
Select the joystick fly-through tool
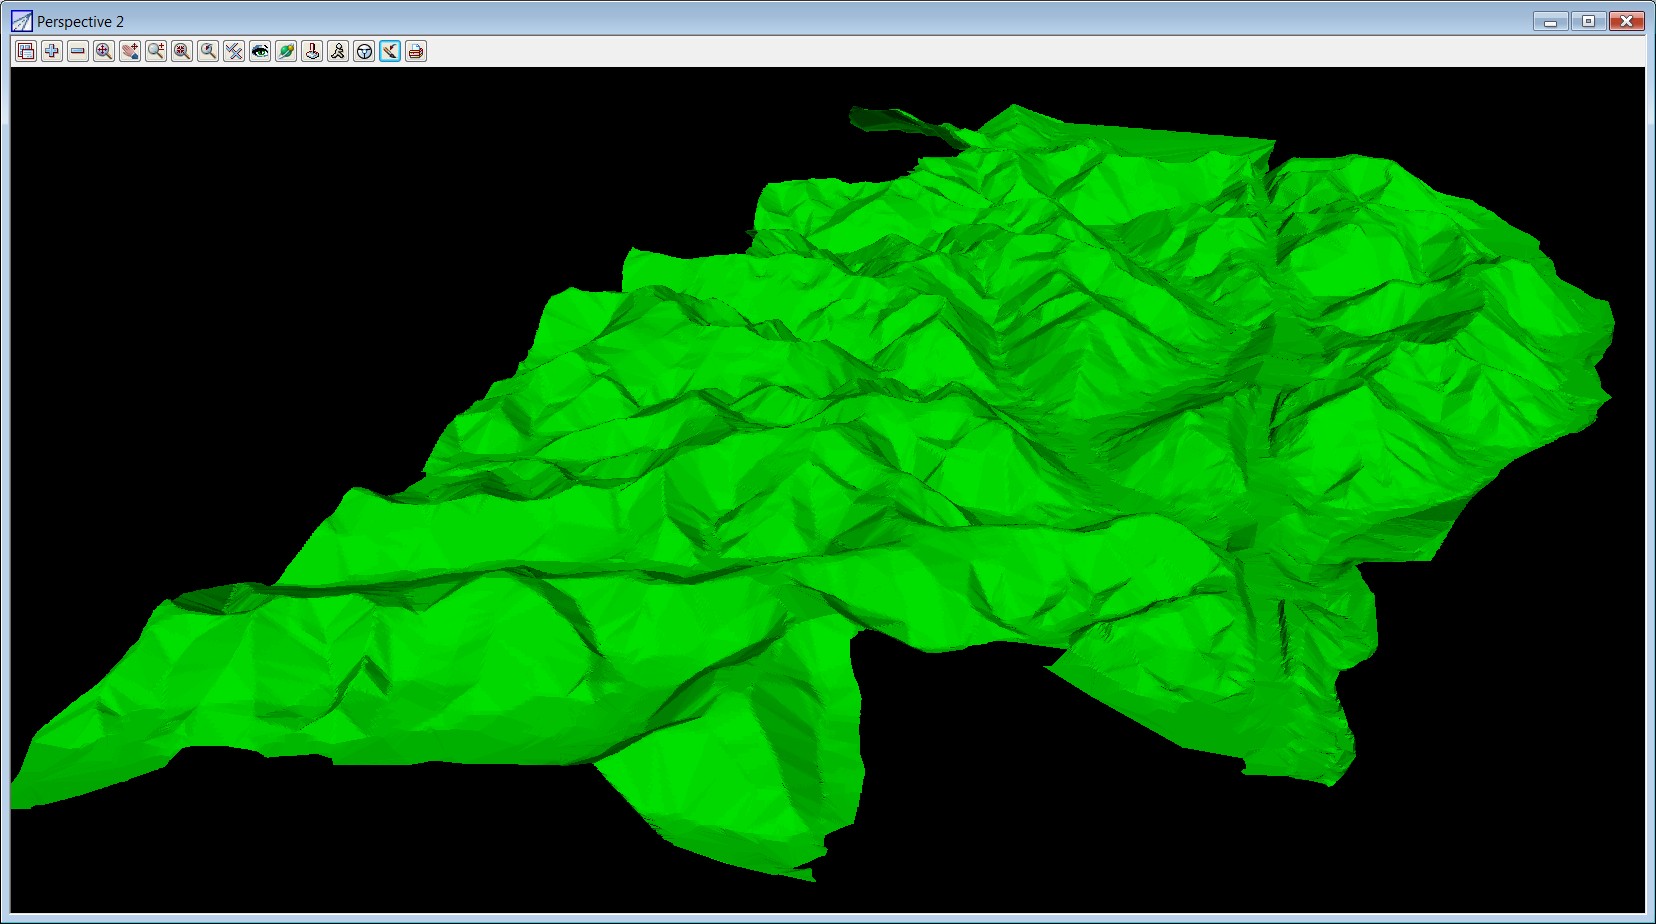[312, 51]
